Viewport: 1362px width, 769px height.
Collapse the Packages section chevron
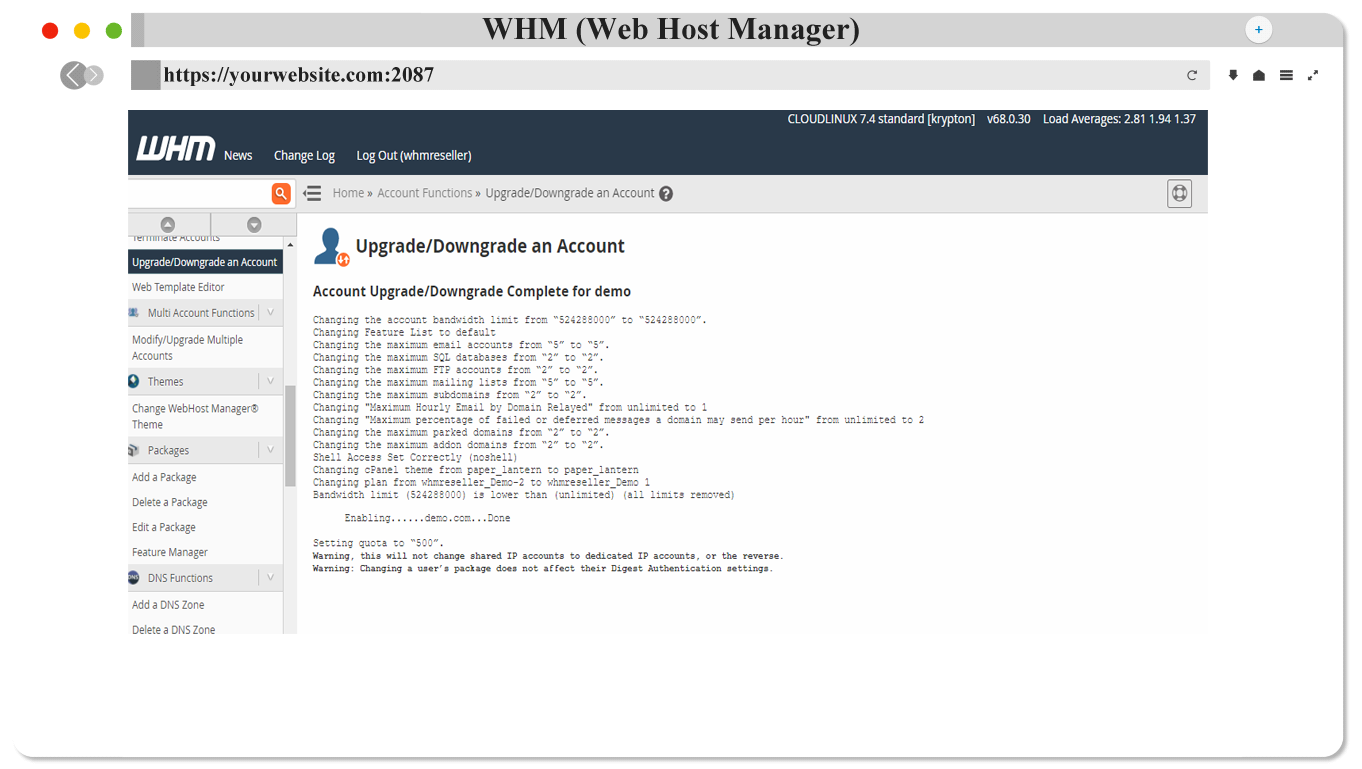(x=270, y=450)
